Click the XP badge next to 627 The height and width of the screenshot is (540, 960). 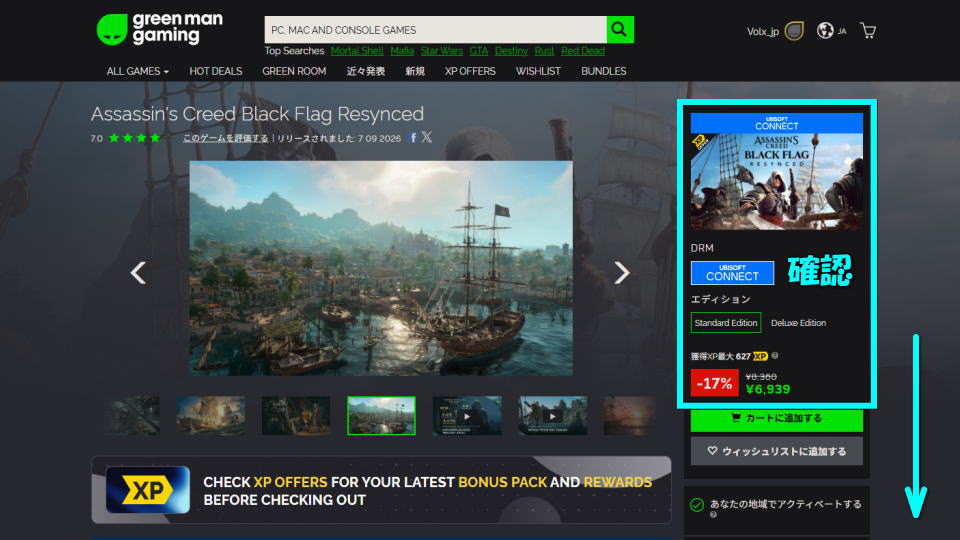point(760,356)
